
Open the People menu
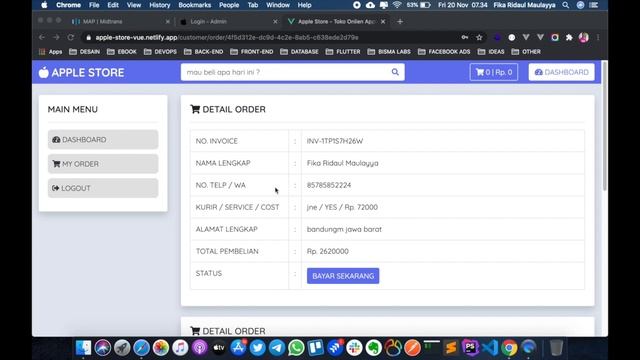point(229,5)
